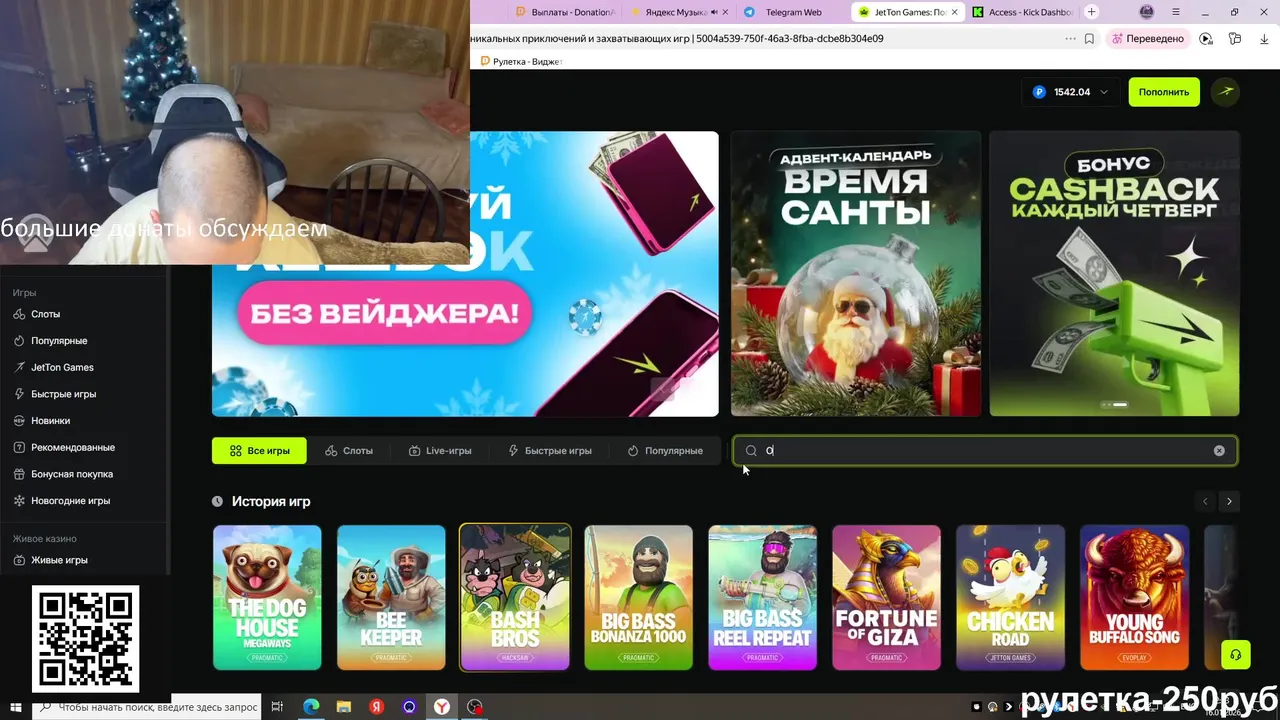
Task: Open the Yandex Browser taskbar icon
Action: pyautogui.click(x=441, y=707)
